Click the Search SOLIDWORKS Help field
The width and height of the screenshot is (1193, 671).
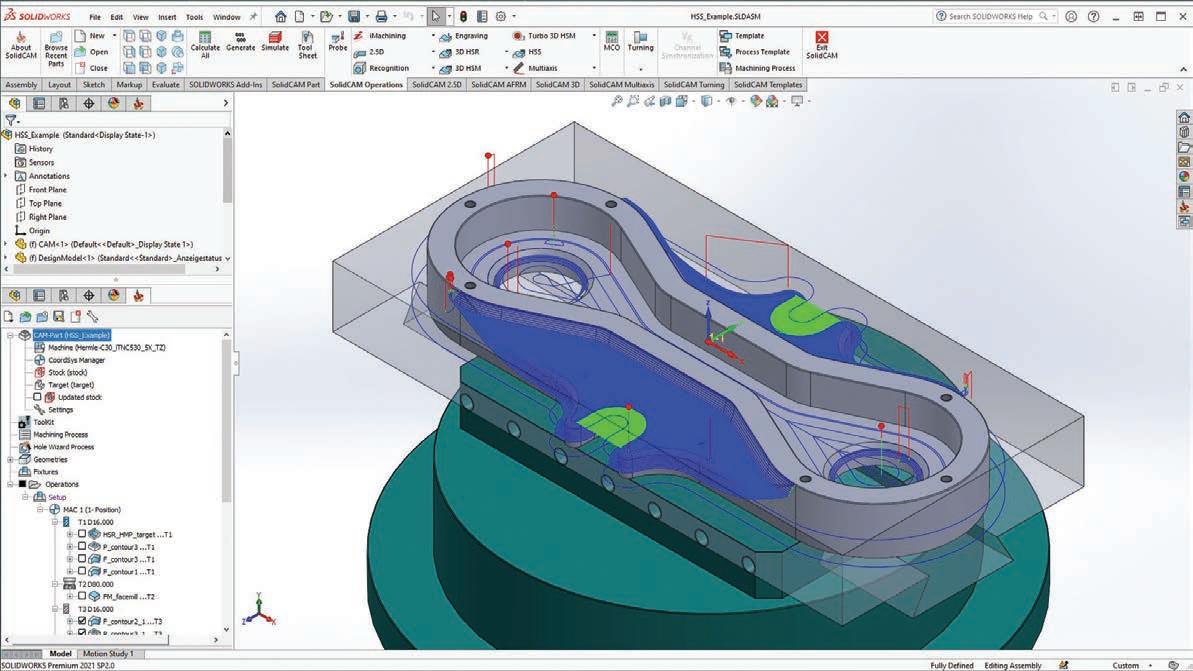[994, 16]
